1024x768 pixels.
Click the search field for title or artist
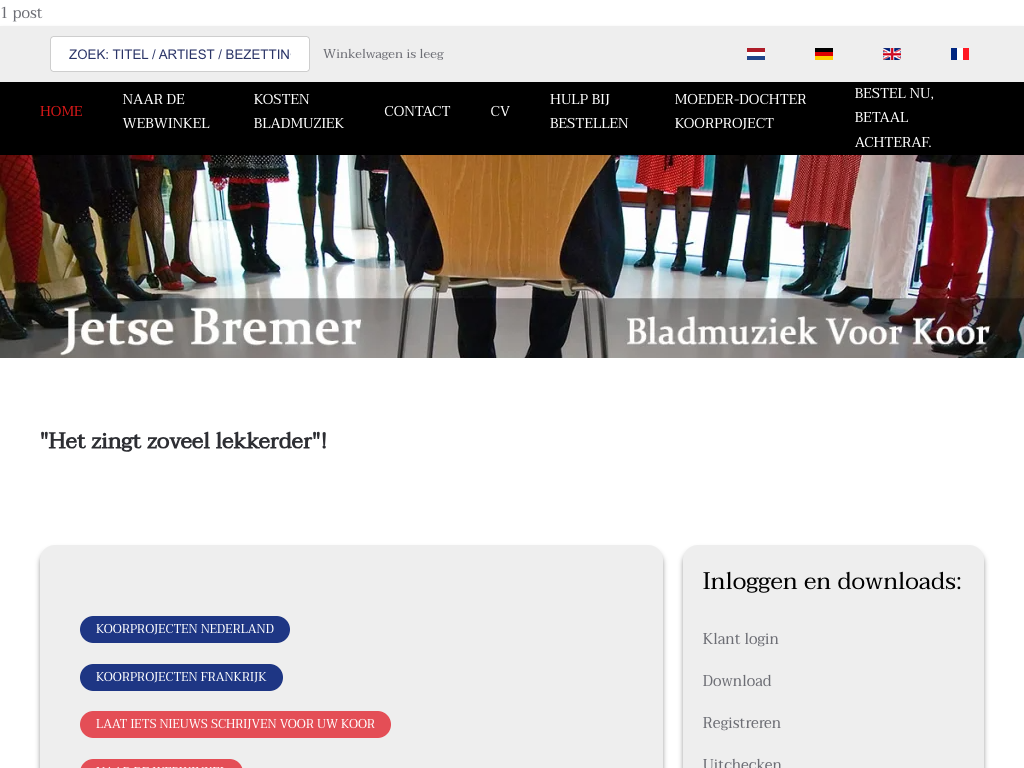(180, 54)
